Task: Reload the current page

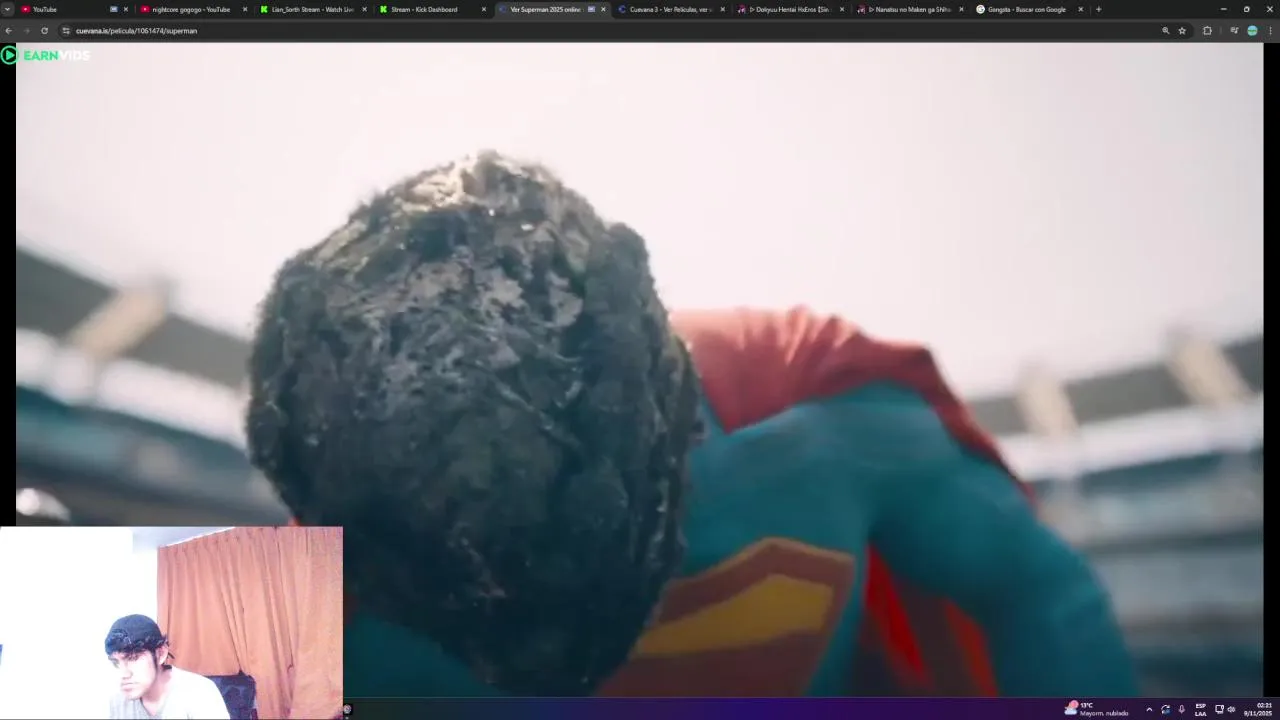Action: (44, 31)
